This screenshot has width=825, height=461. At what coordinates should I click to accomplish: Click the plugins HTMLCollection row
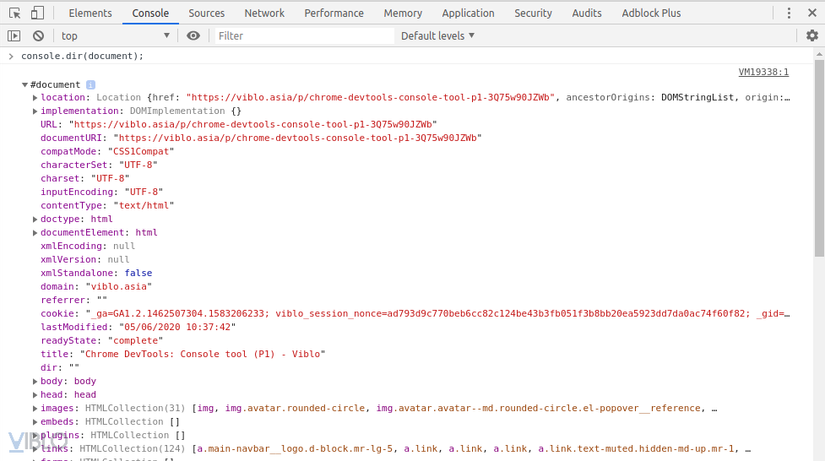[113, 435]
